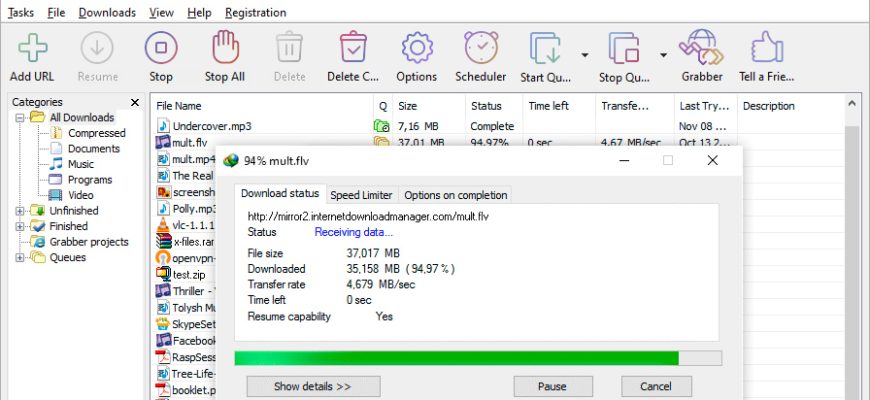Click the Delete trash icon
The image size is (870, 400).
[x=289, y=48]
